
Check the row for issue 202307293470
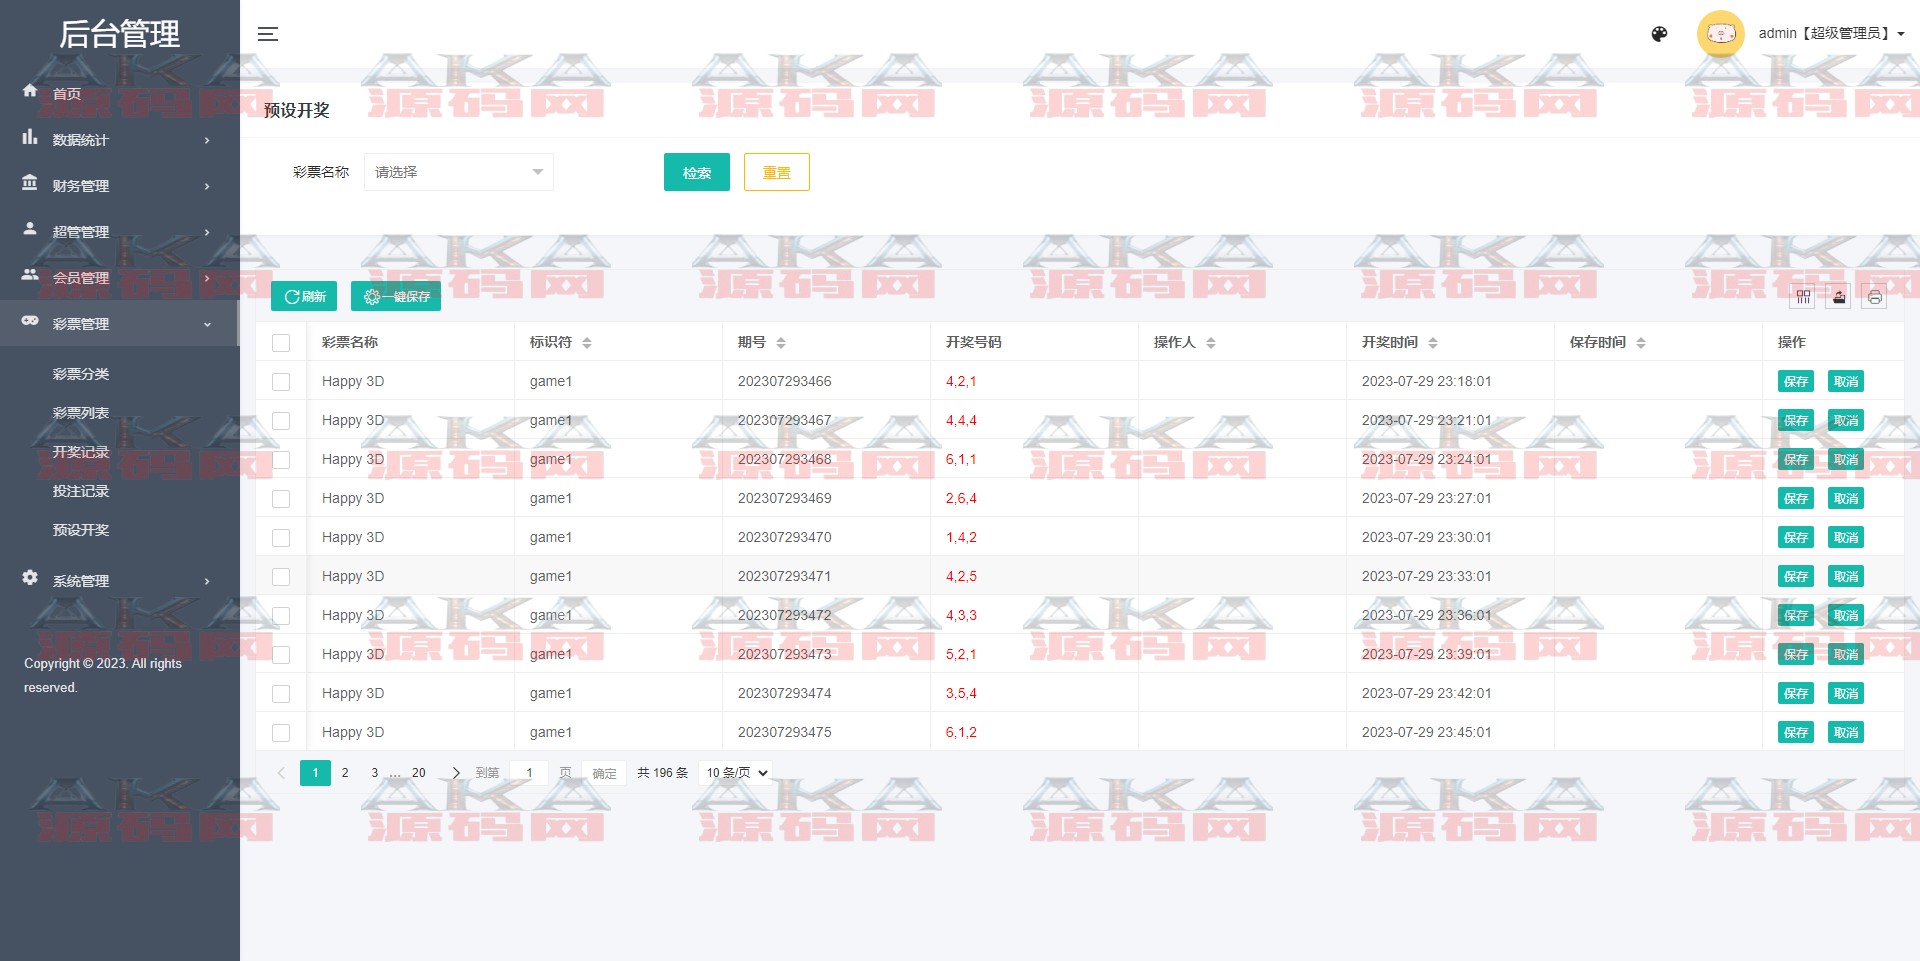click(x=281, y=538)
